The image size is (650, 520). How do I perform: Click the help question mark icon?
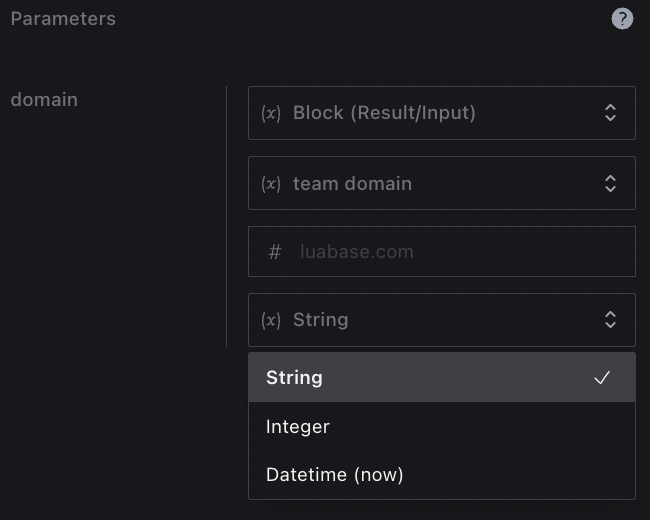tap(622, 19)
